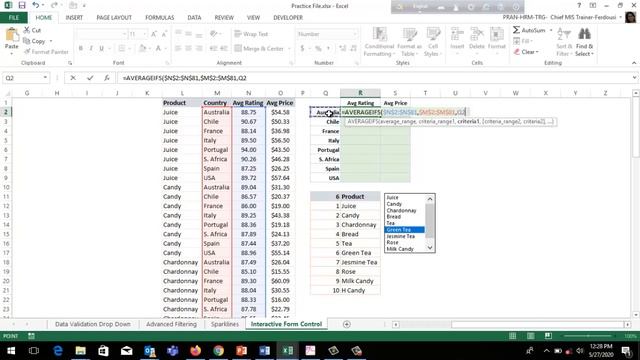This screenshot has height=360, width=640.
Task: Switch to Page Layout view in status bar
Action: (530, 336)
